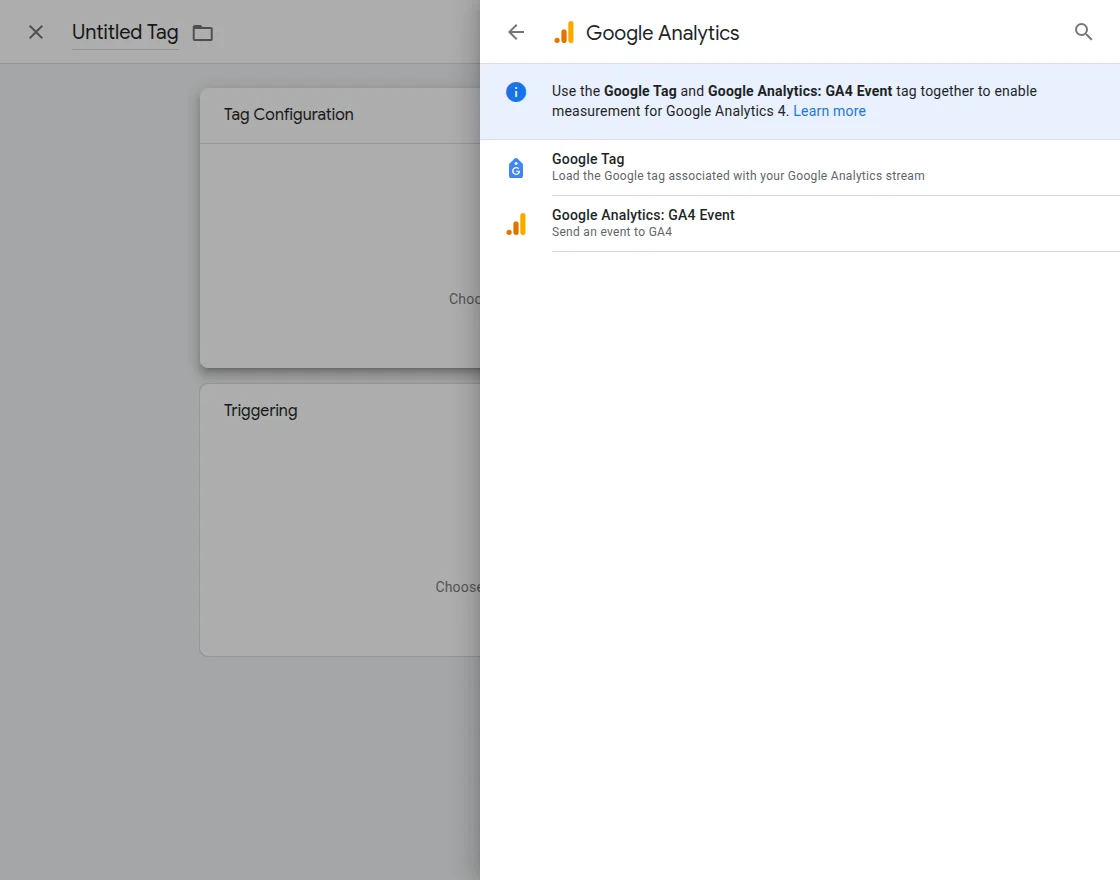Open the Triggering card
This screenshot has height=880, width=1120.
tap(340, 520)
